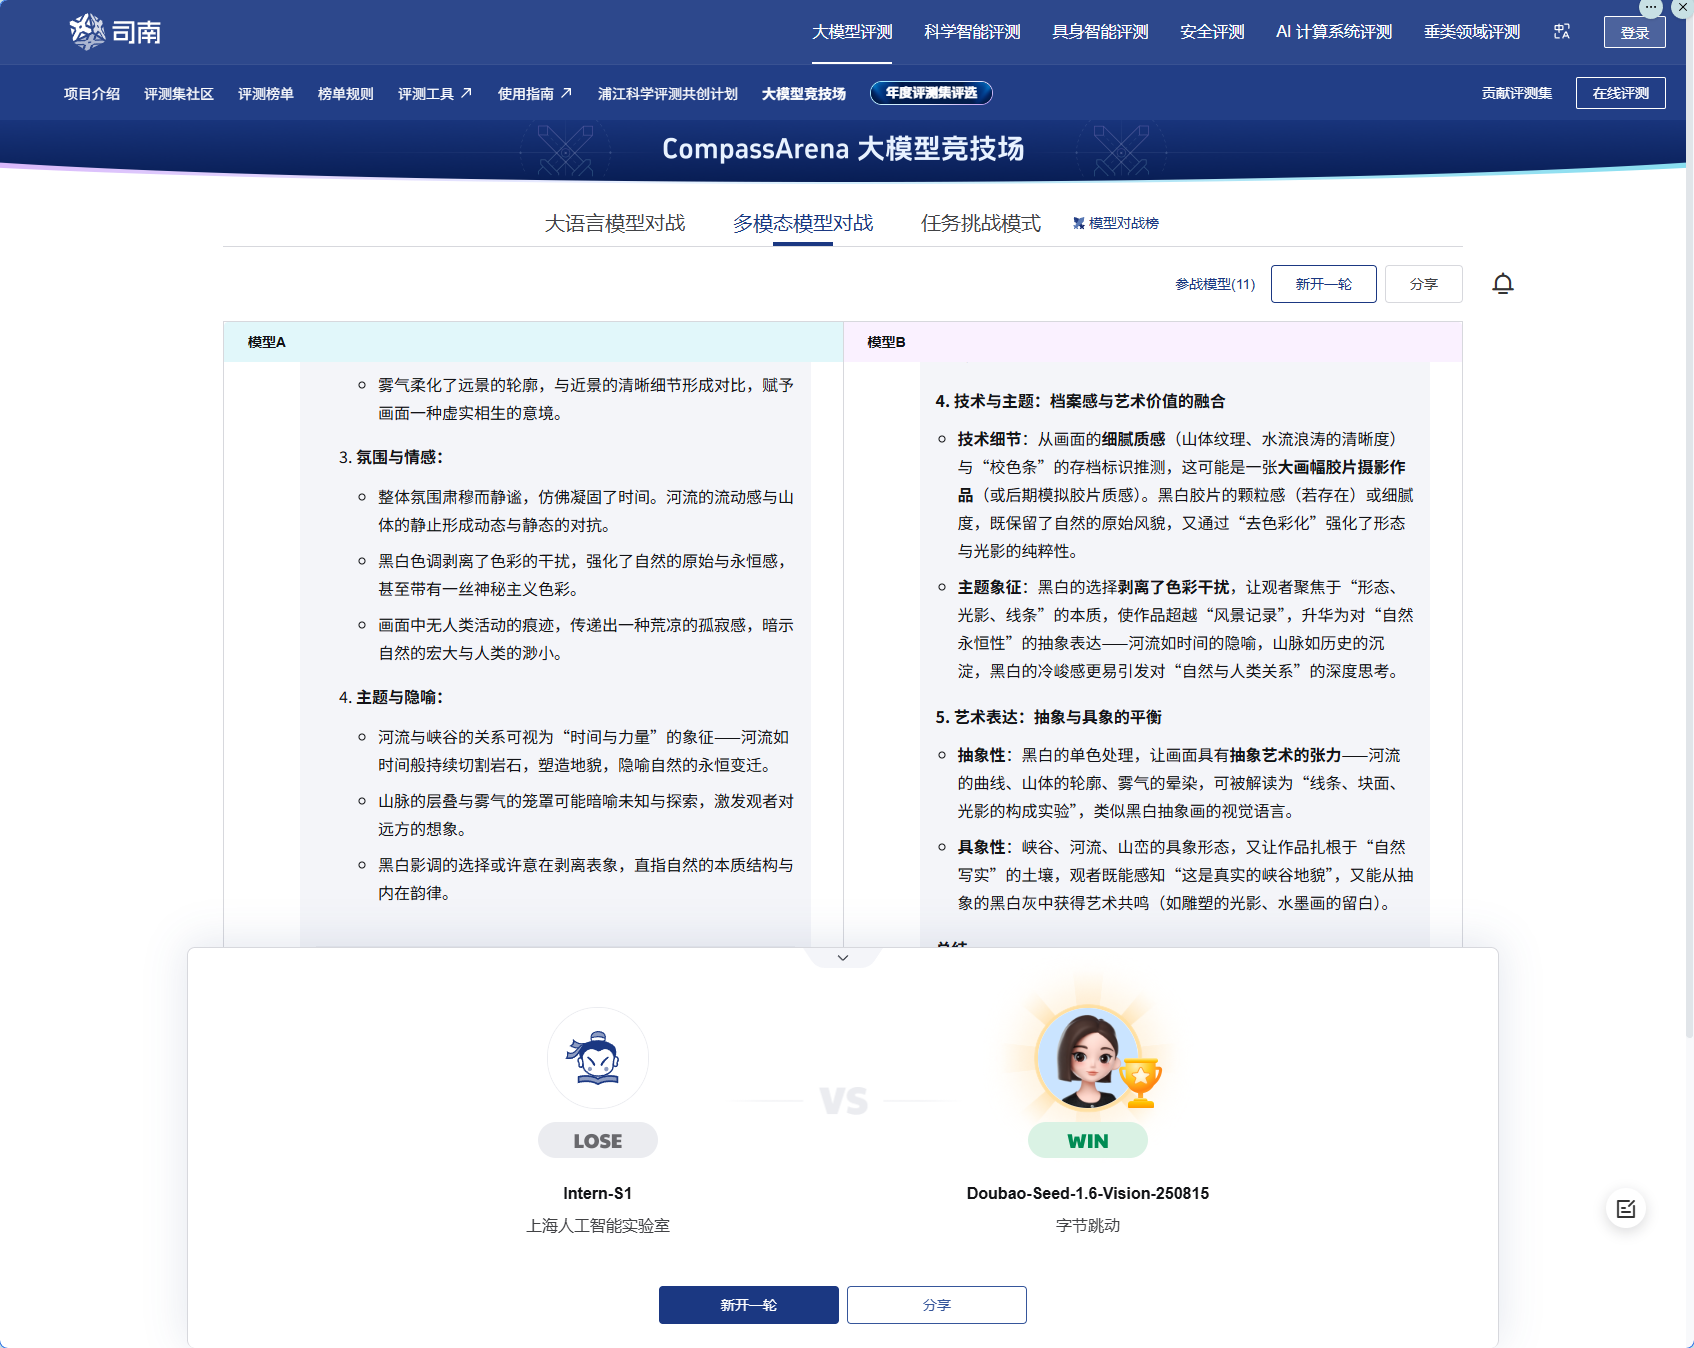The width and height of the screenshot is (1694, 1348).
Task: Click the page vertical scrollbar
Action: pos(1689,520)
